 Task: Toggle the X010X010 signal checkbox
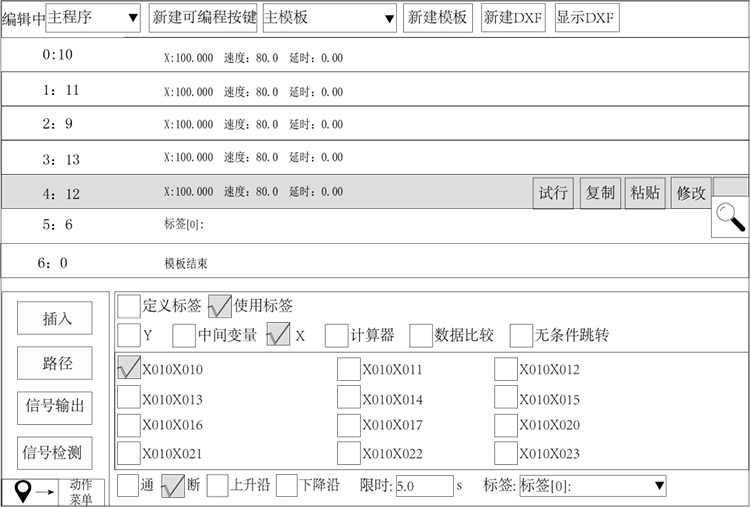[129, 369]
